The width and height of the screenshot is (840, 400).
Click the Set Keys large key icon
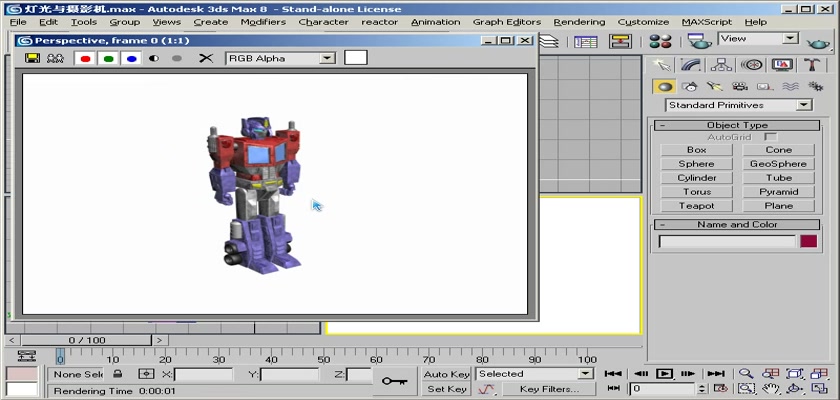coord(394,381)
